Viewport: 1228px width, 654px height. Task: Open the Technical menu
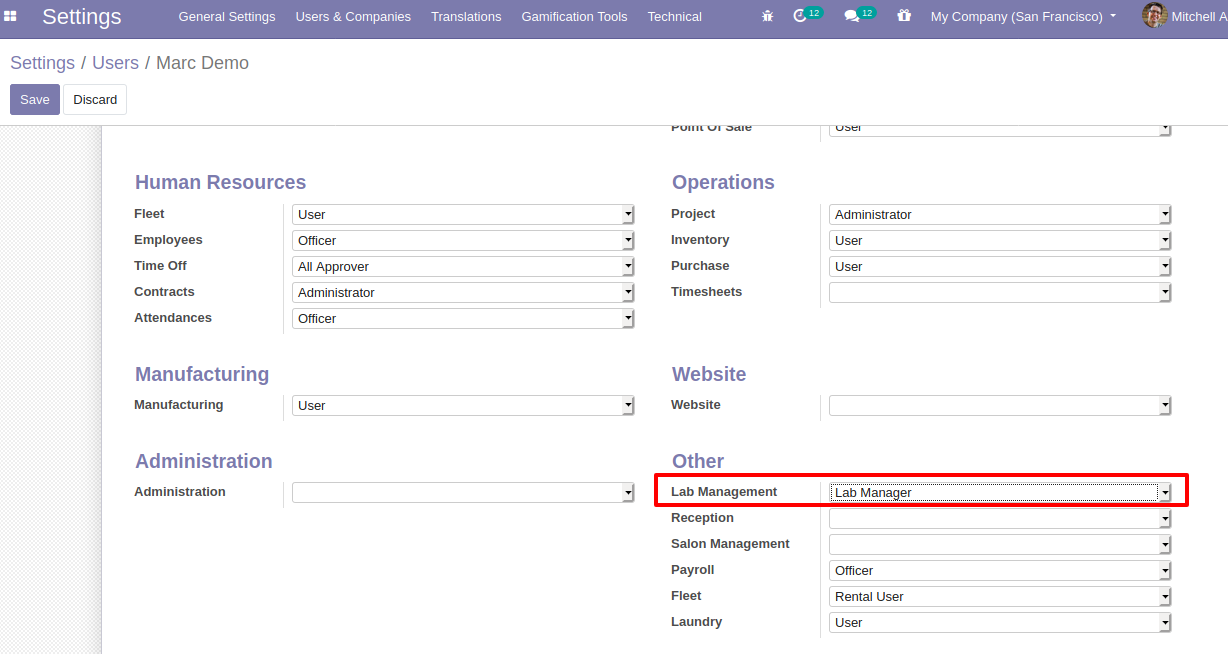pyautogui.click(x=674, y=16)
